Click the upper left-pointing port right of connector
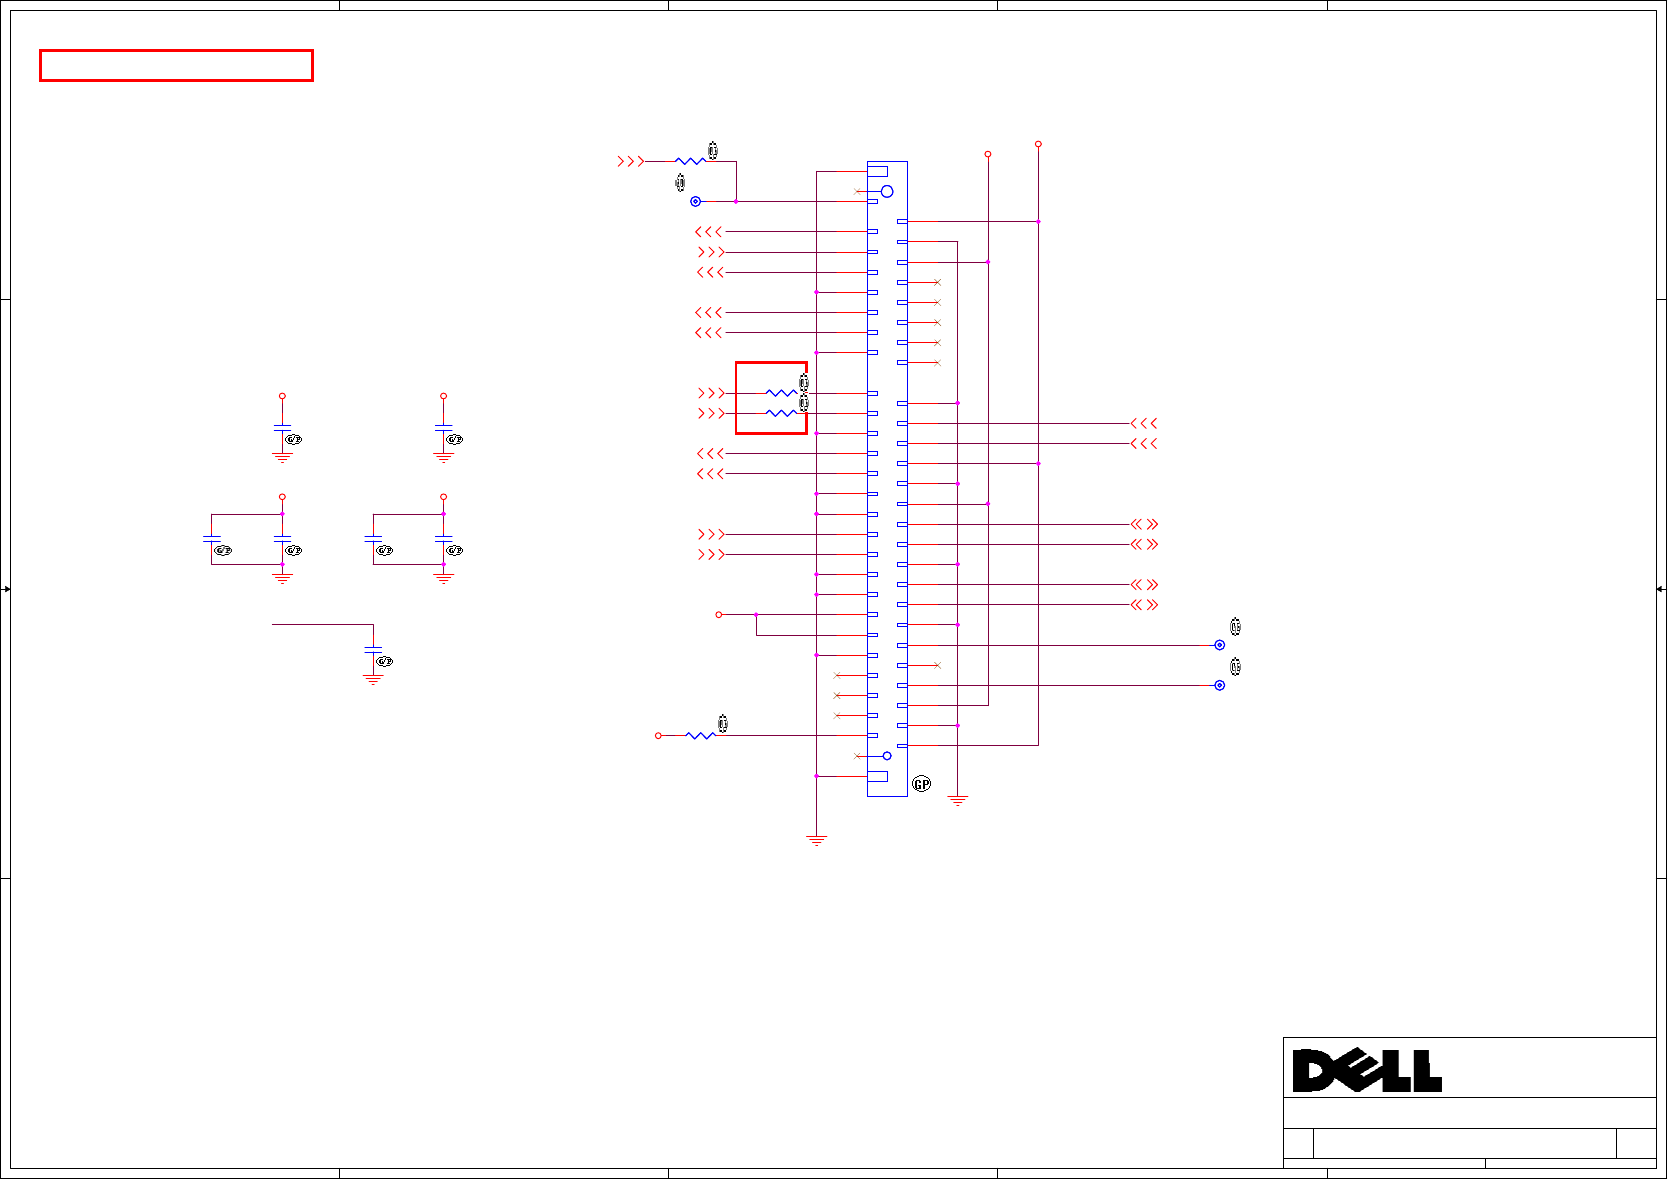This screenshot has height=1179, width=1668. (x=1144, y=423)
